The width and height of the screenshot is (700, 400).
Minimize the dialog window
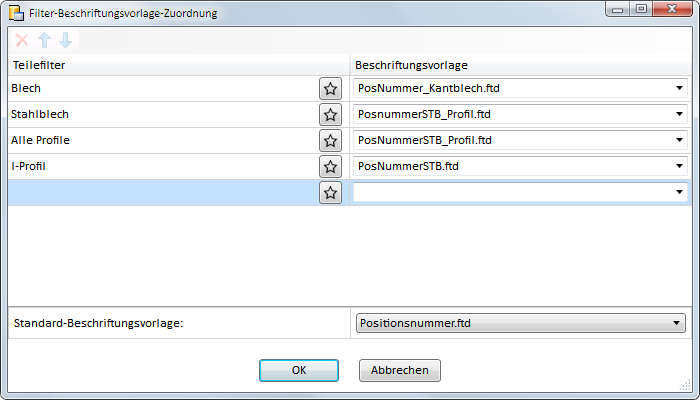(618, 9)
